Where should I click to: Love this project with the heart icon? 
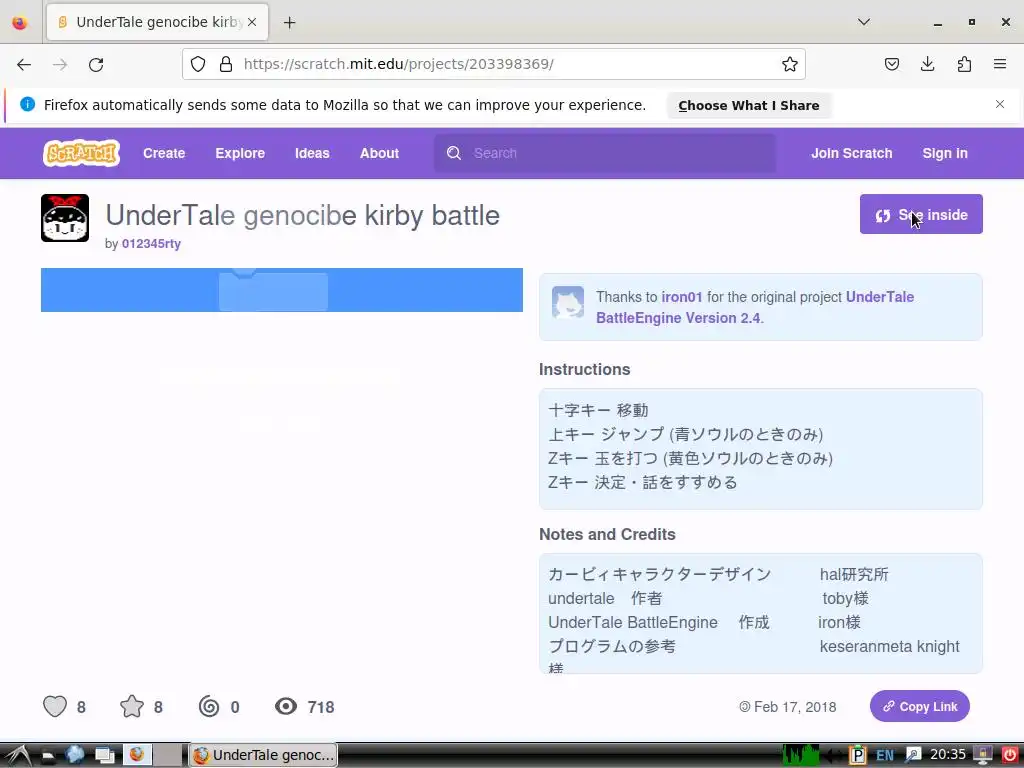pyautogui.click(x=55, y=707)
